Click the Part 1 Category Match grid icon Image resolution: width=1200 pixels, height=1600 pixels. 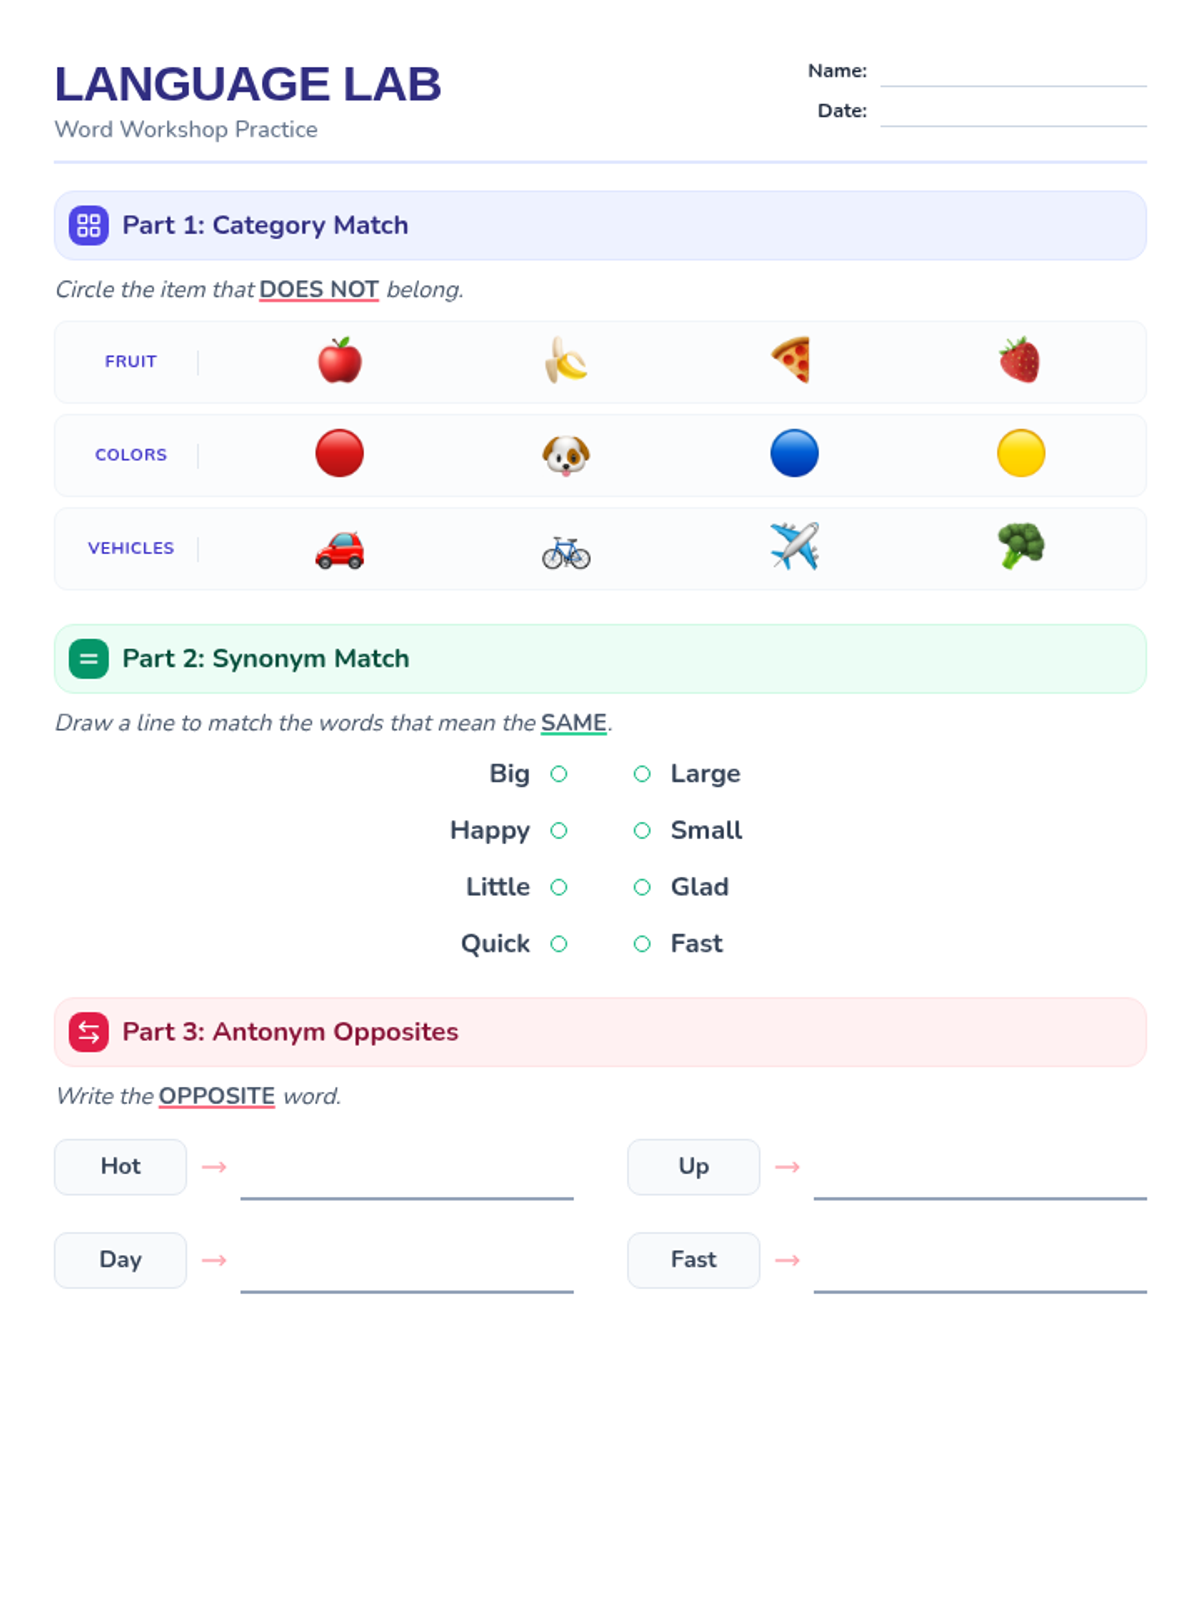[89, 225]
